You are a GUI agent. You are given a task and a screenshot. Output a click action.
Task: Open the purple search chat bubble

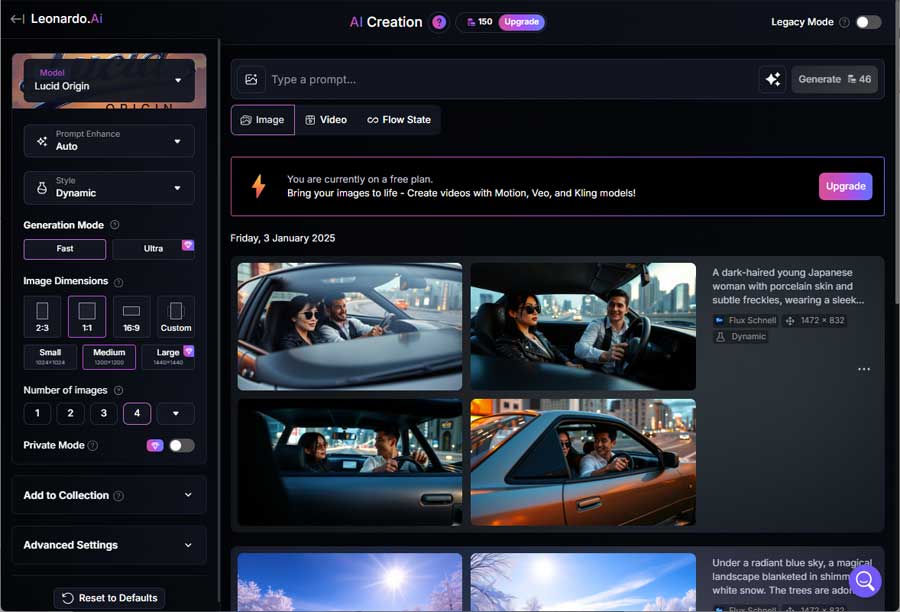click(x=865, y=580)
